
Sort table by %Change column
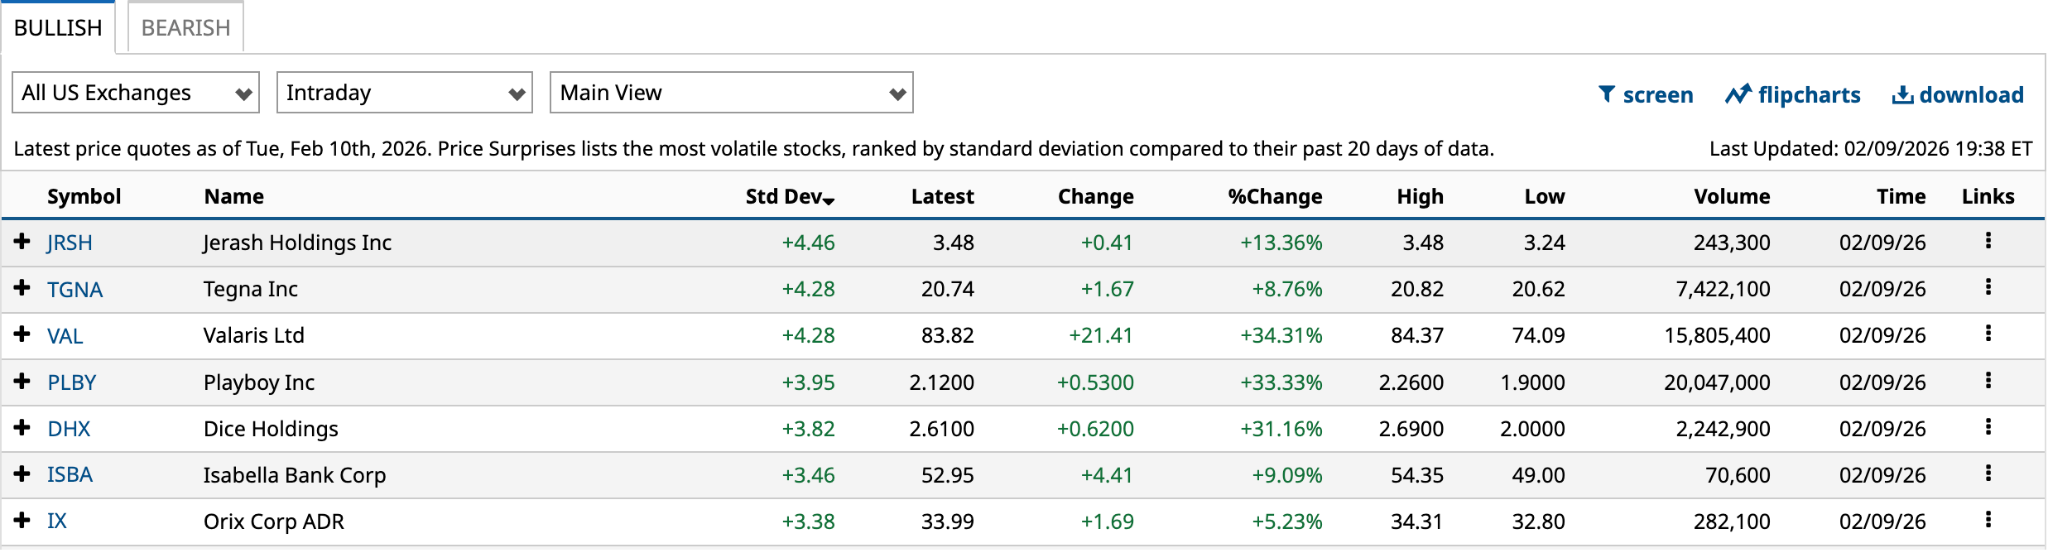click(x=1274, y=197)
